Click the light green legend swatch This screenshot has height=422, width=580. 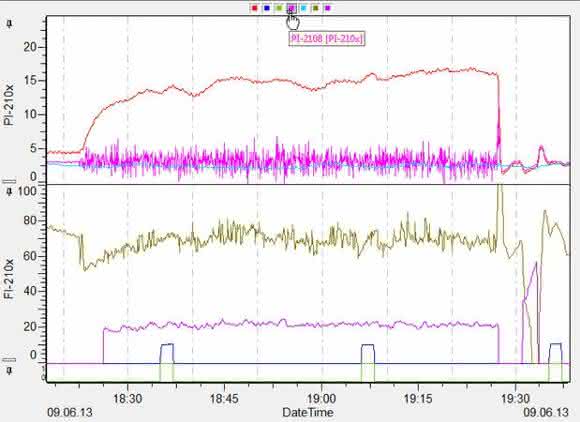[x=279, y=8]
